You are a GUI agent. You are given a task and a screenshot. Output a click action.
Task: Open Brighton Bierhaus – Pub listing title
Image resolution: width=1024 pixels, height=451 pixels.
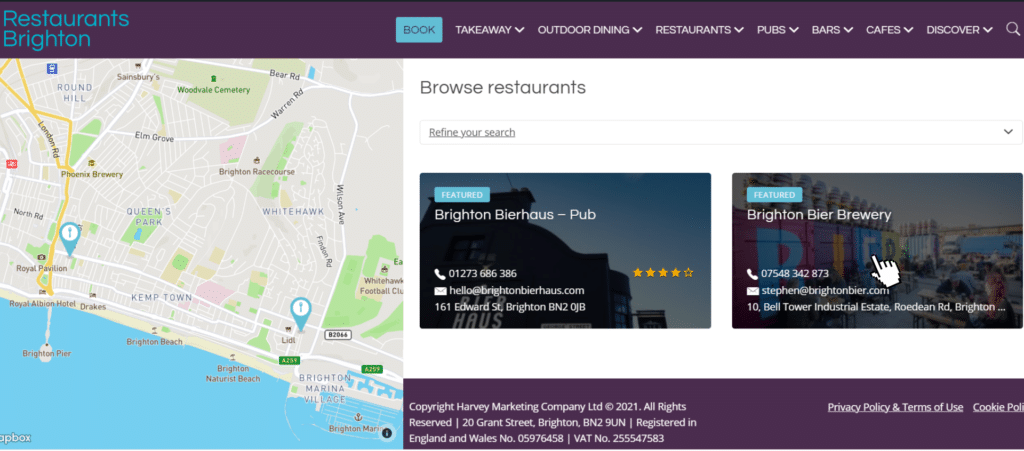(x=515, y=214)
